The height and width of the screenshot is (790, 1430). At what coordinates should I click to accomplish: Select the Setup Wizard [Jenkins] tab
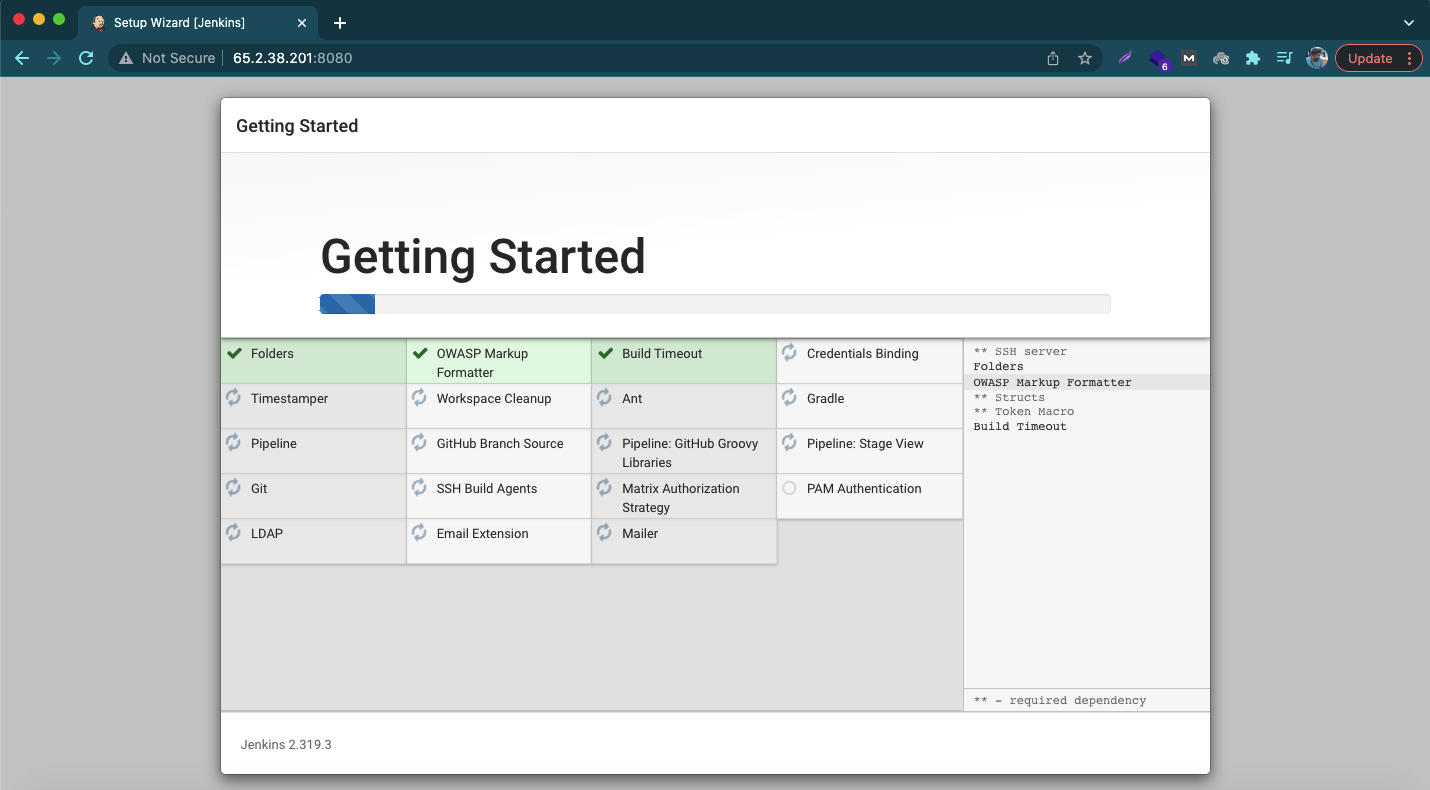[x=200, y=23]
